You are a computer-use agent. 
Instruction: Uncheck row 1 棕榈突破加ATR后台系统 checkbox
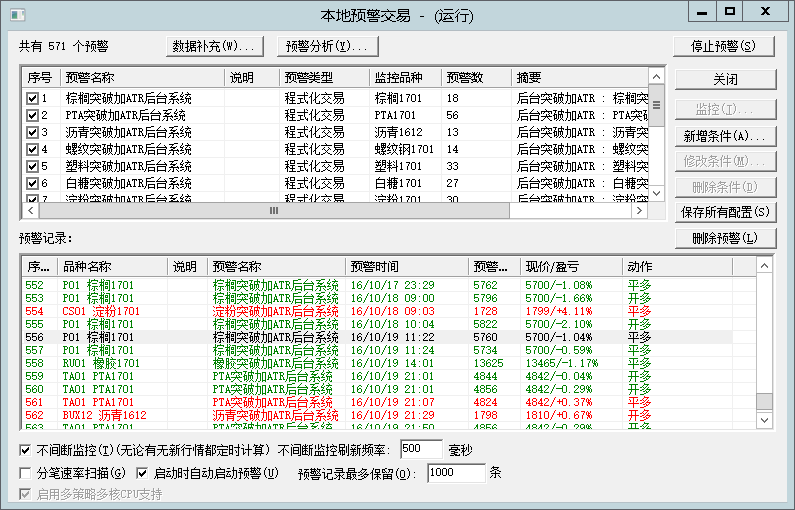32,99
